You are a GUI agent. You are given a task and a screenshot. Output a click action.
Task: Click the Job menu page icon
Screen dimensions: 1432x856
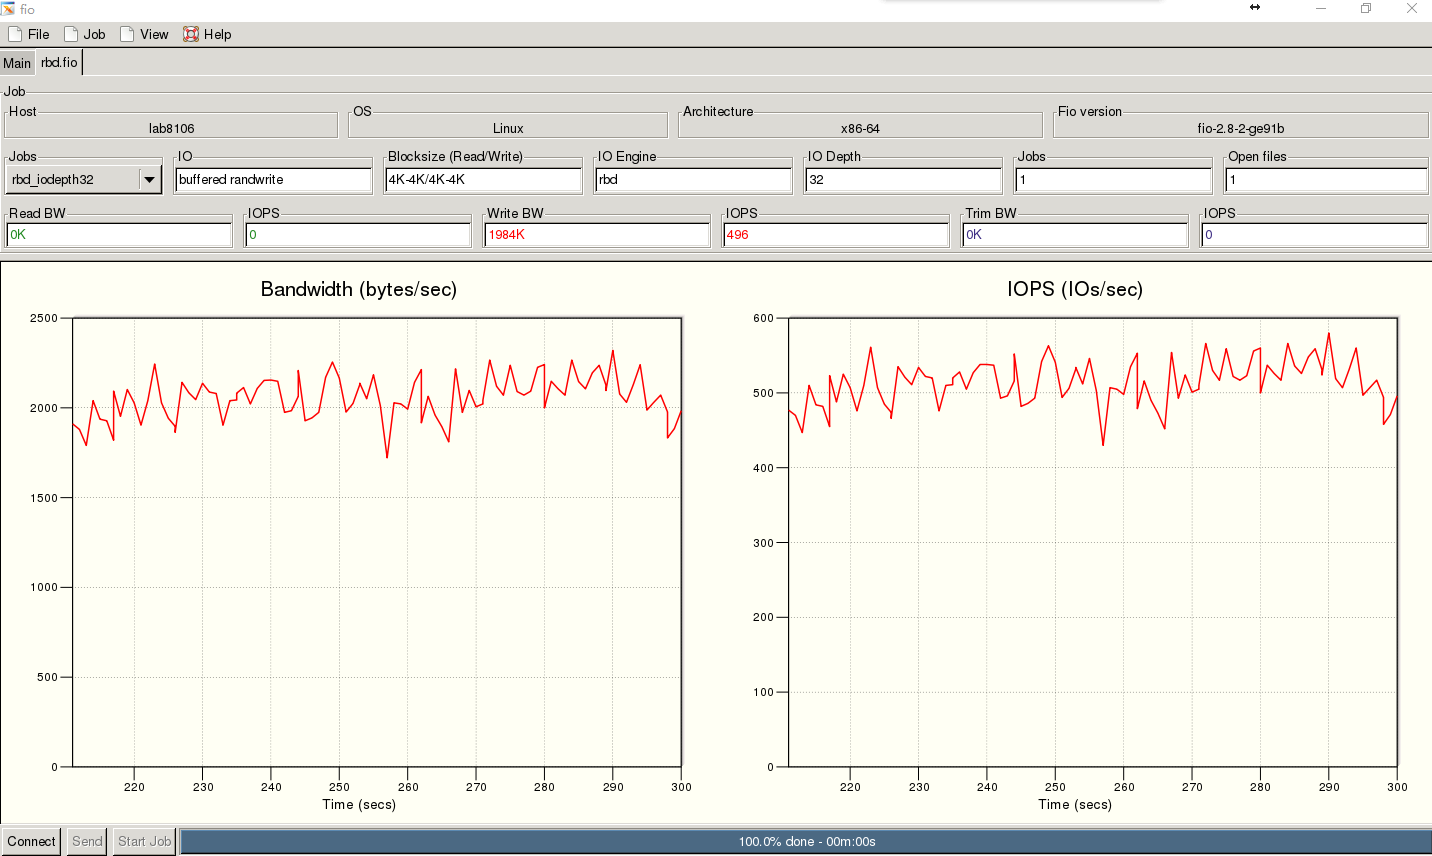coord(71,34)
